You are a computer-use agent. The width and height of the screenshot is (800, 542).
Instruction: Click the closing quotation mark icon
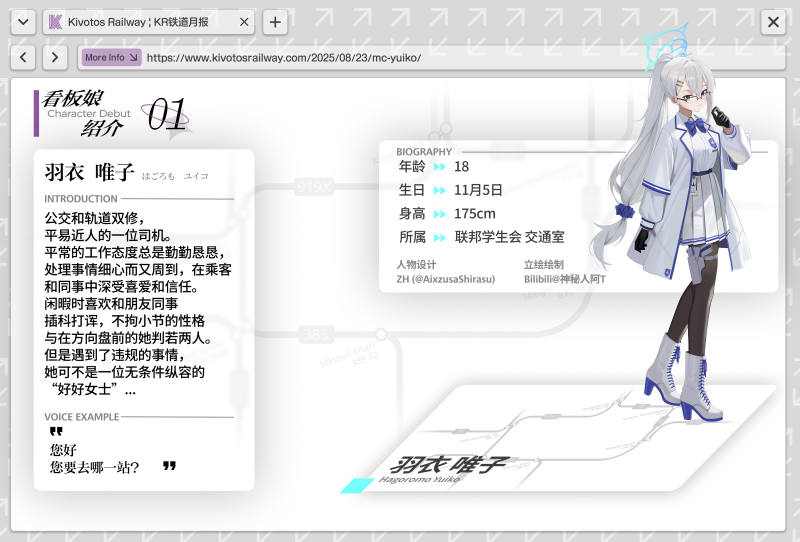169,465
